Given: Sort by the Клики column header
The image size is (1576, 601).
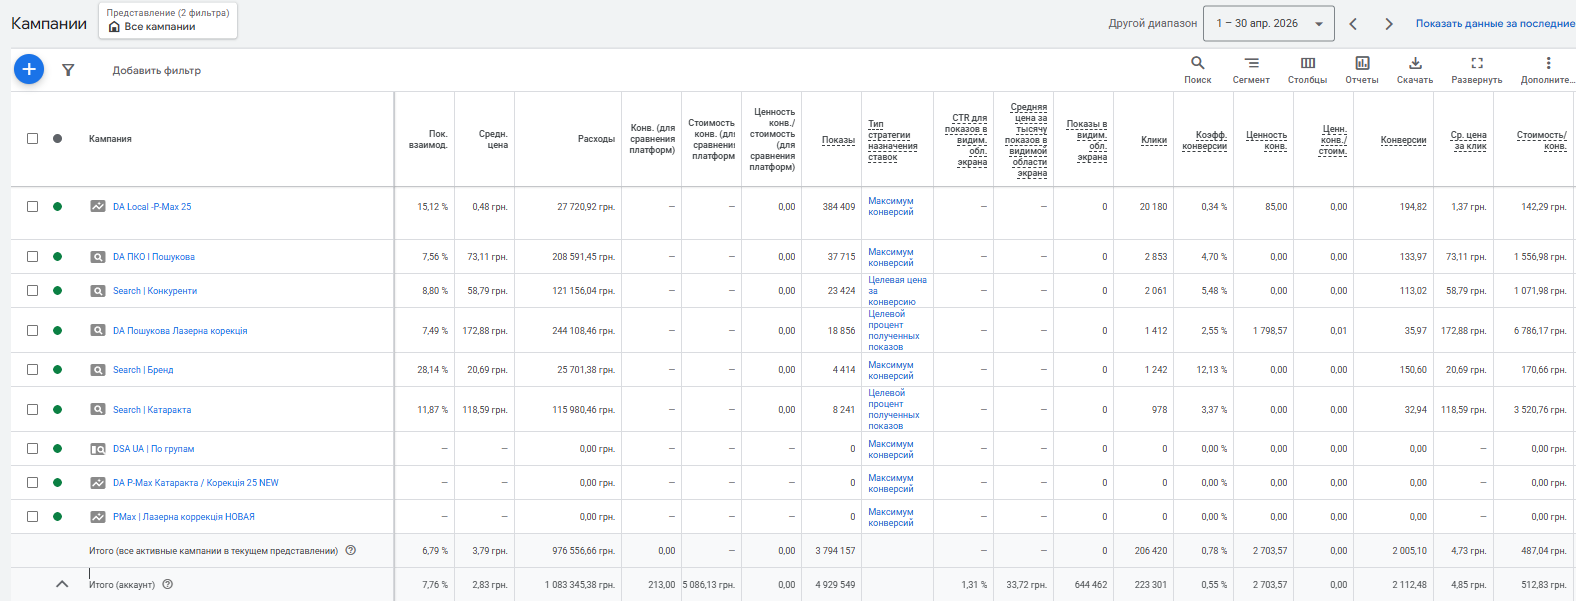Looking at the screenshot, I should tap(1154, 140).
